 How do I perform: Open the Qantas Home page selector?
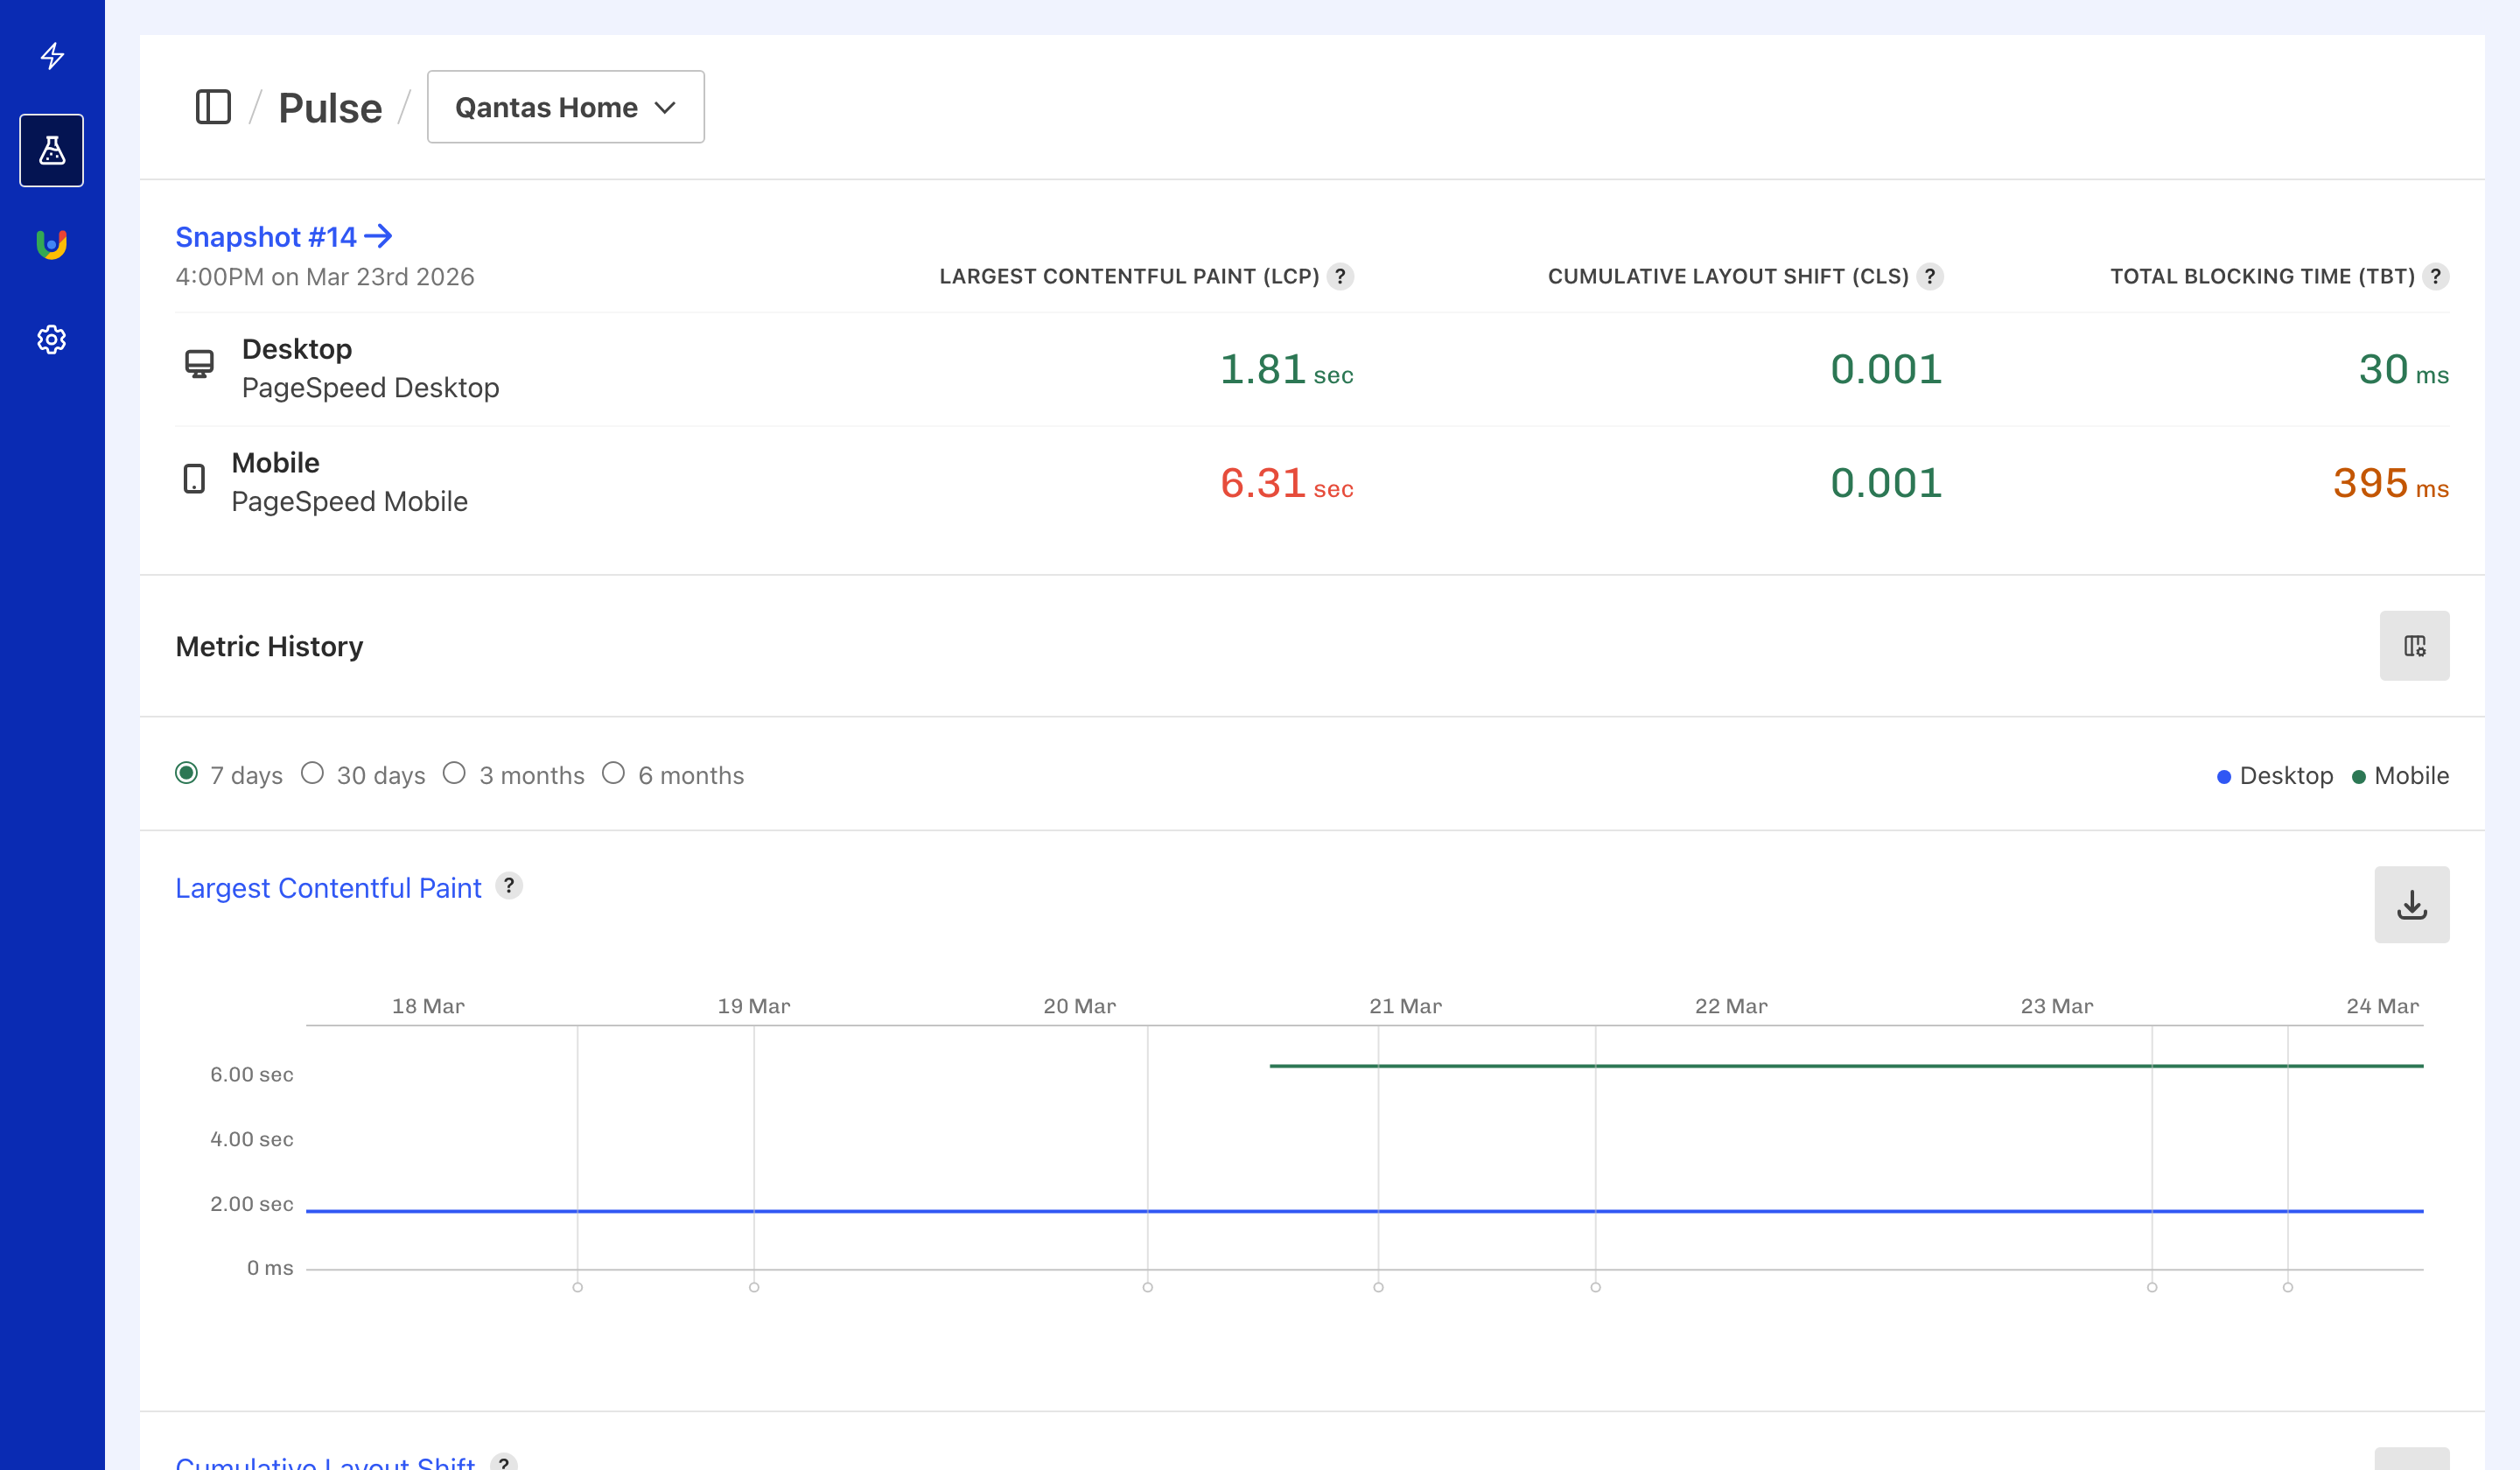pos(565,107)
